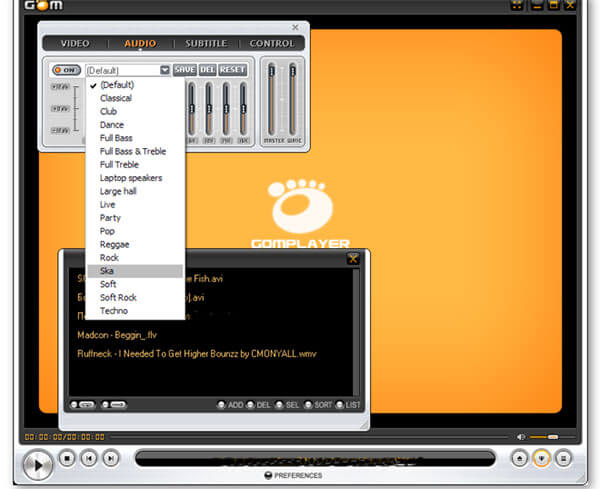Close the control panel window

295,27
